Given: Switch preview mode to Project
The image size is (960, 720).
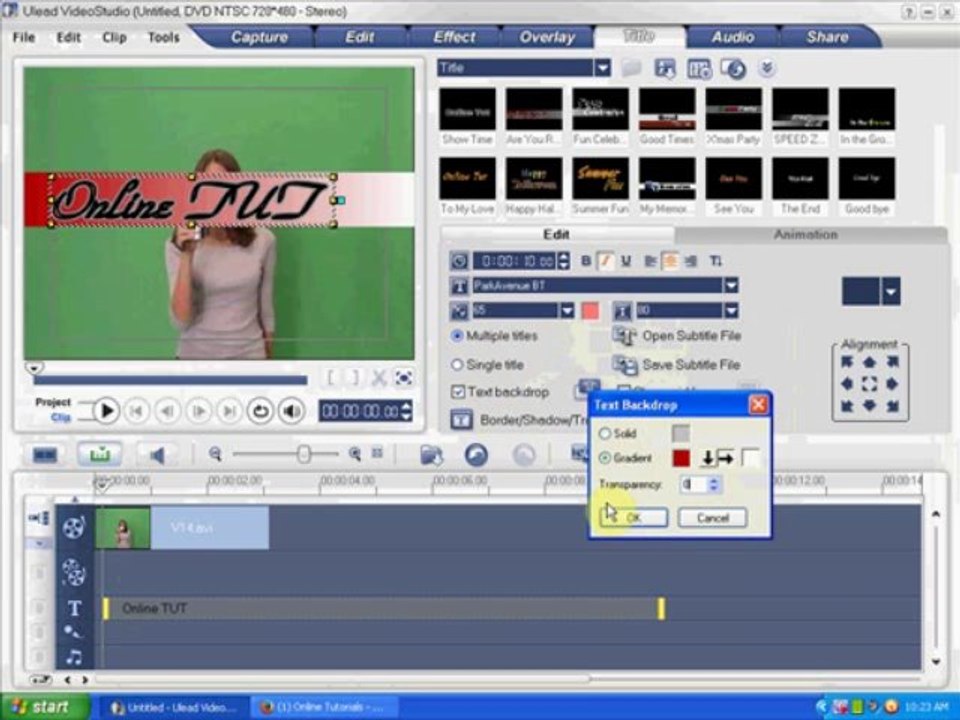Looking at the screenshot, I should click(x=53, y=402).
